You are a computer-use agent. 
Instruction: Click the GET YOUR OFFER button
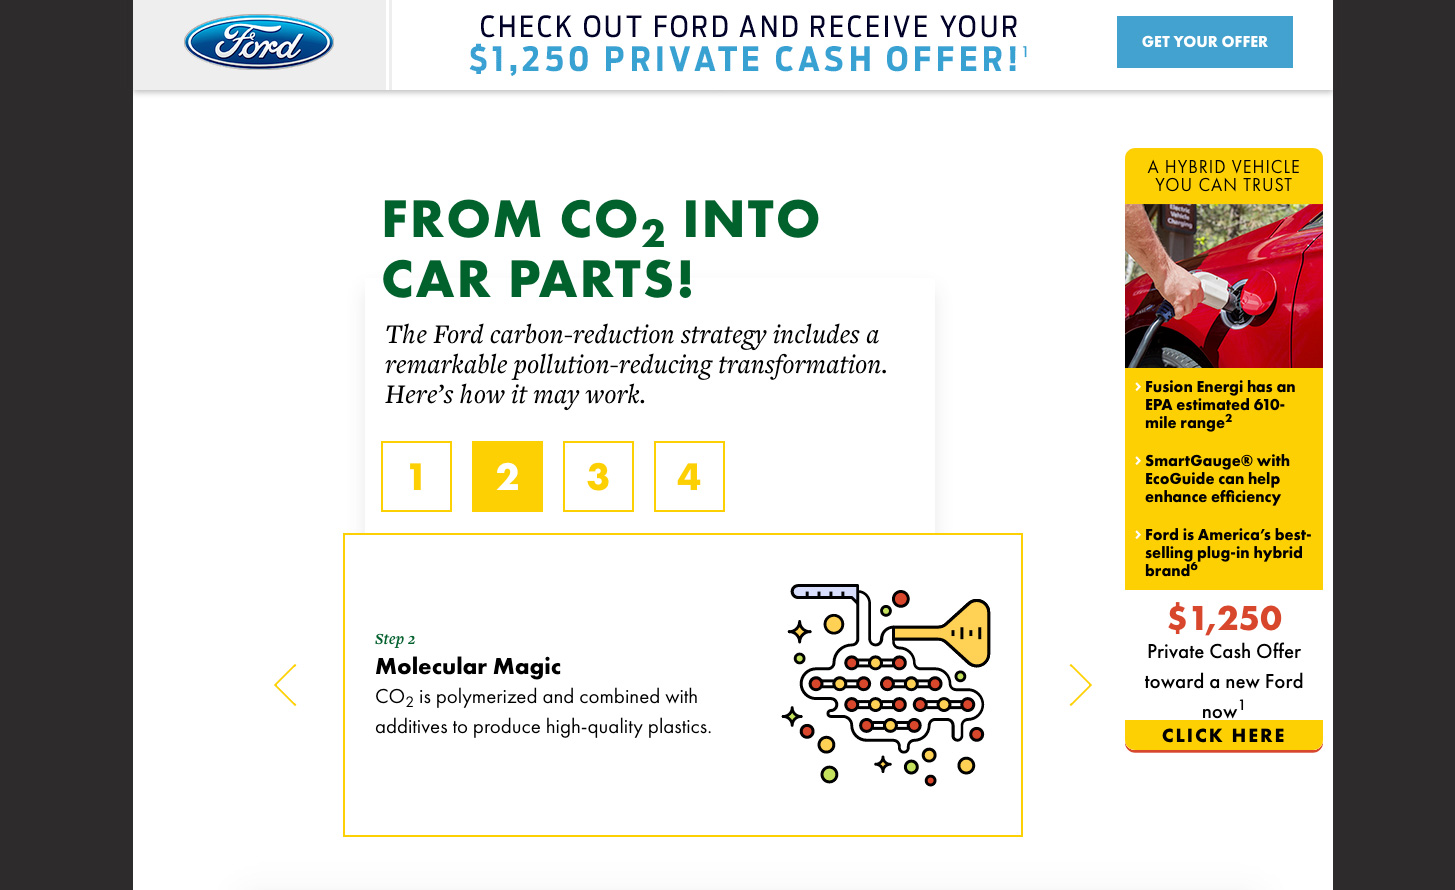coord(1205,42)
